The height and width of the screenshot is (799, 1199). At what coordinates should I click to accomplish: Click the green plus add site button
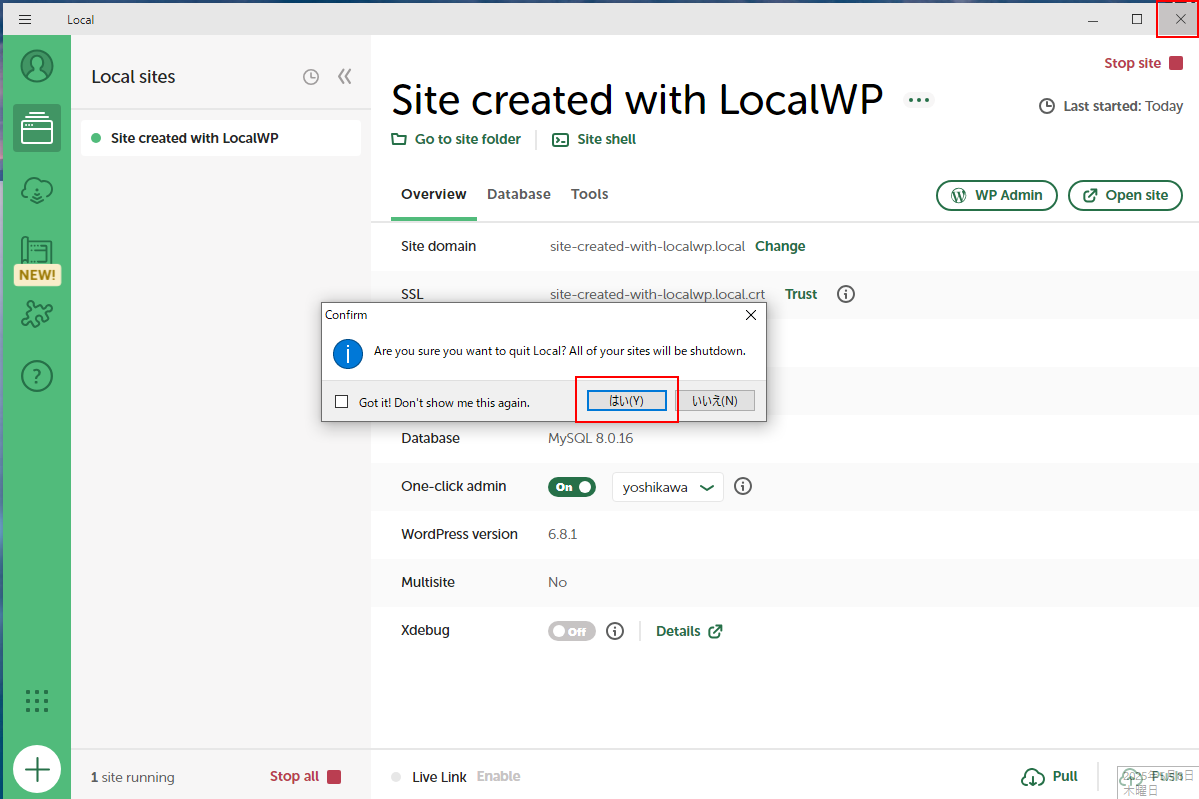coord(37,769)
